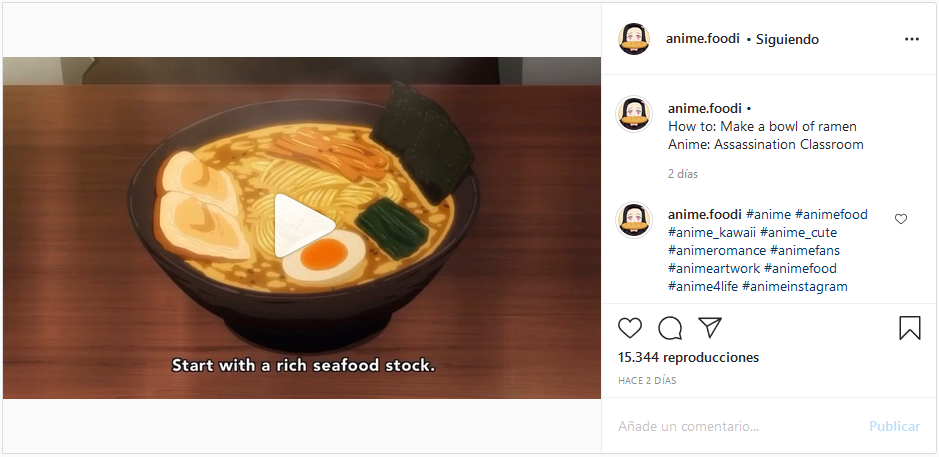This screenshot has height=457, width=939.
Task: Open the three-dot more options menu
Action: click(911, 39)
